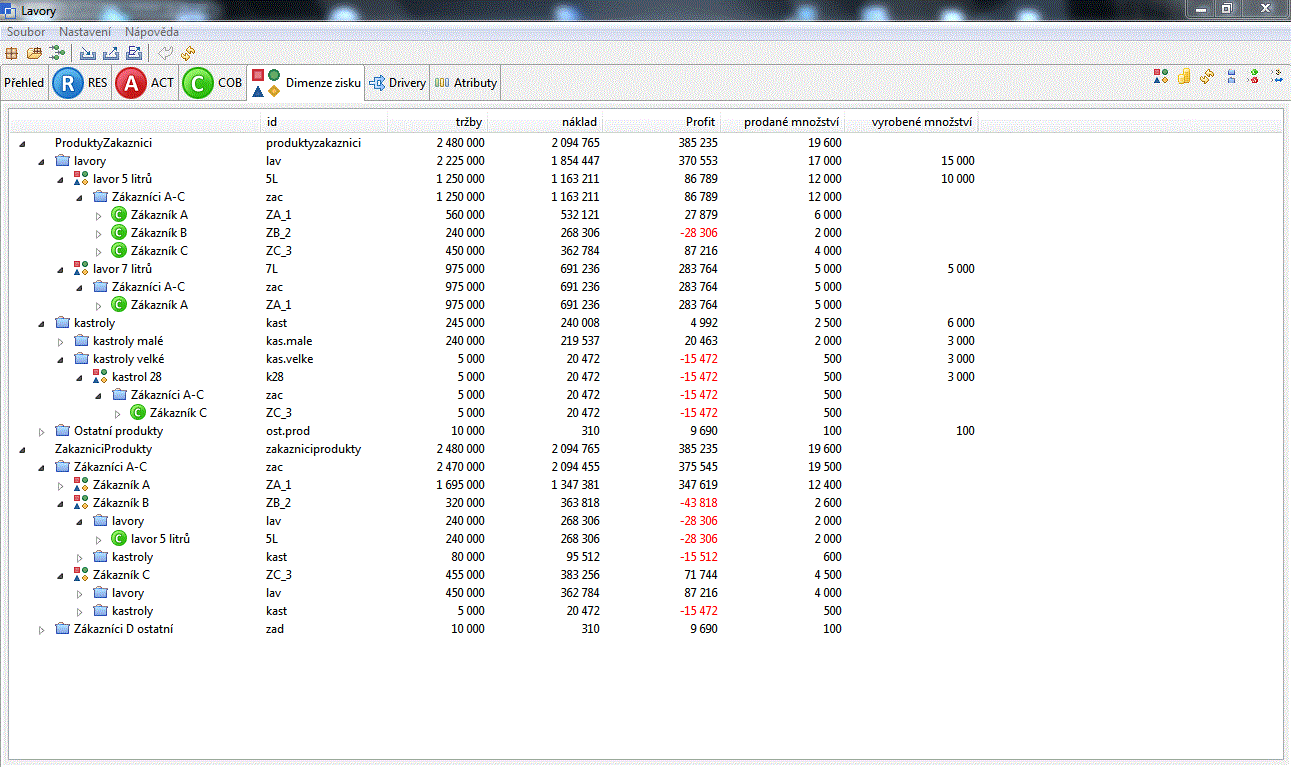Expand the Ostatní produkty folder

41,432
